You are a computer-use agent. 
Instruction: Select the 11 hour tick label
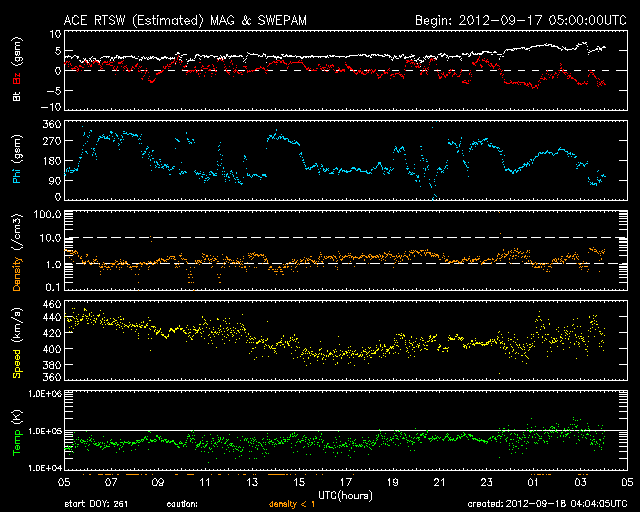205,482
